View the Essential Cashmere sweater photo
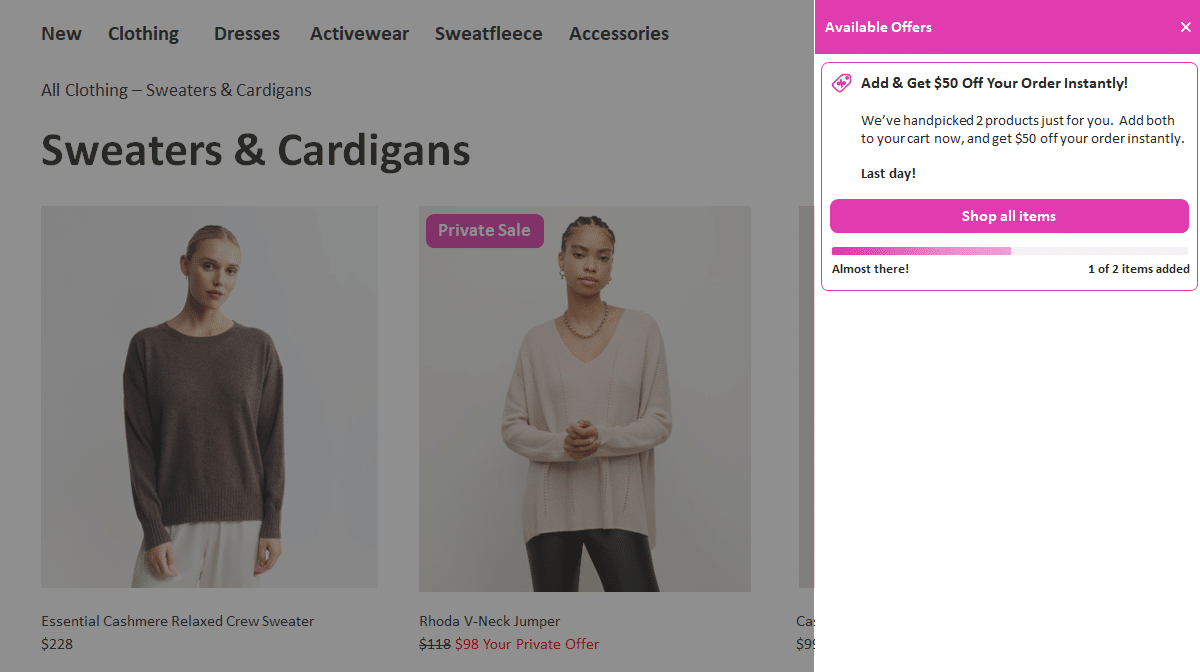1200x672 pixels. (209, 397)
